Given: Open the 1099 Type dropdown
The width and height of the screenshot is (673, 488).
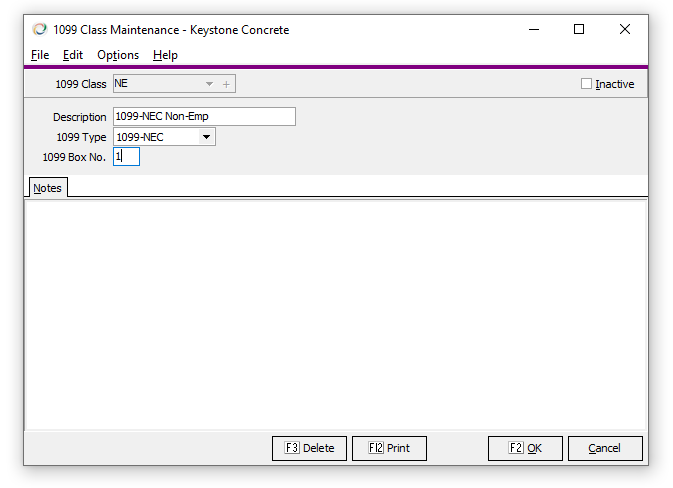Looking at the screenshot, I should point(206,137).
